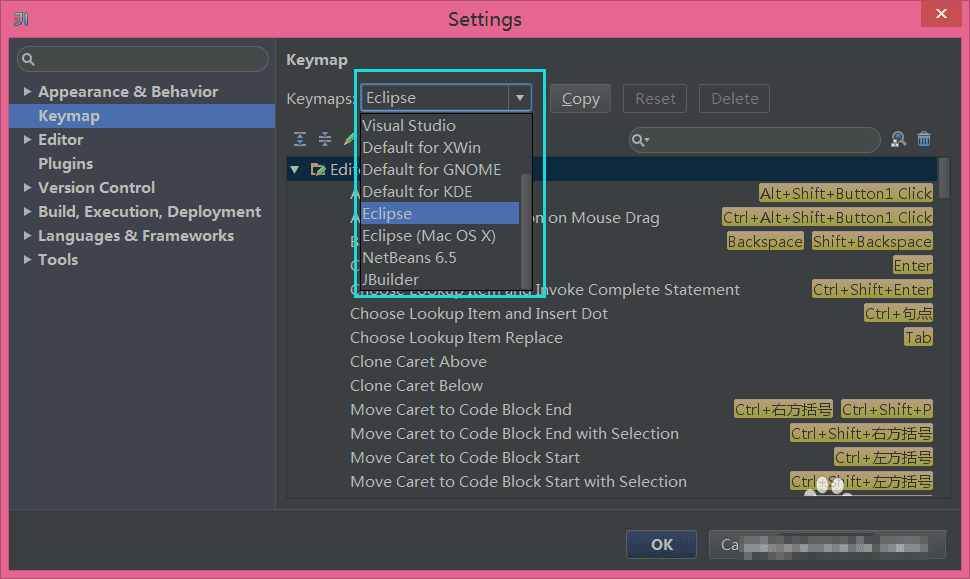Expand Appearance & Behavior section

pos(27,92)
